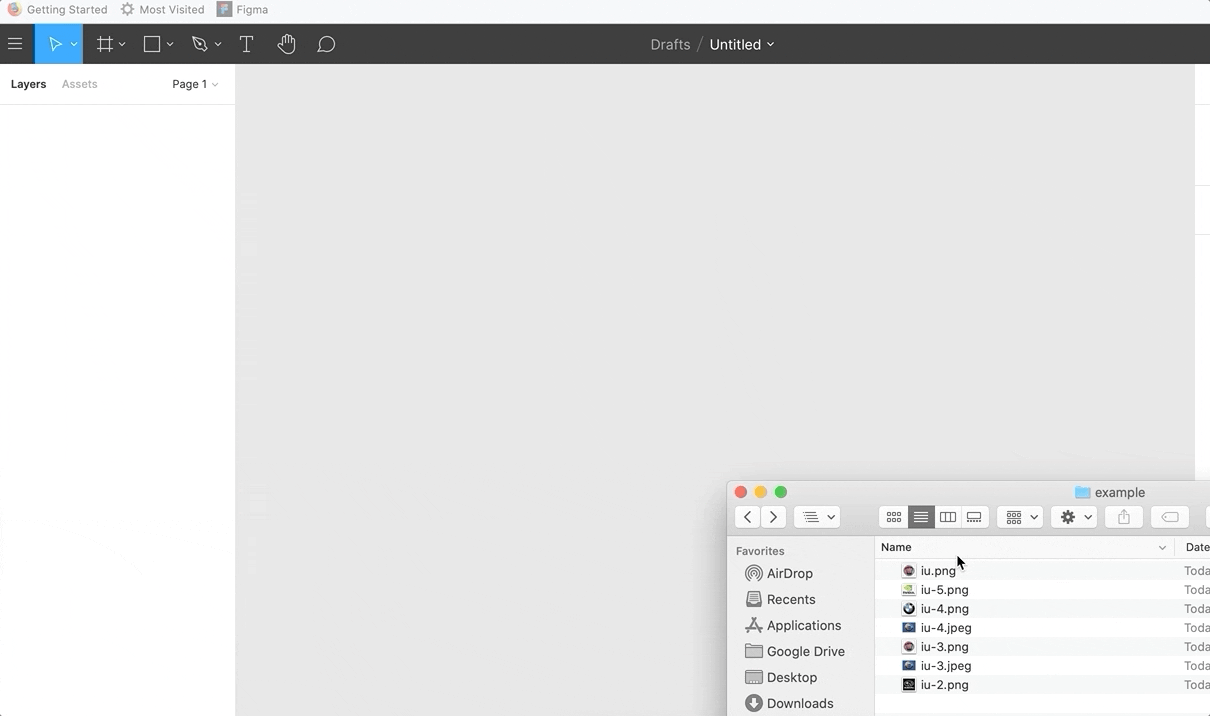Expand the Page 1 dropdown

pos(195,84)
